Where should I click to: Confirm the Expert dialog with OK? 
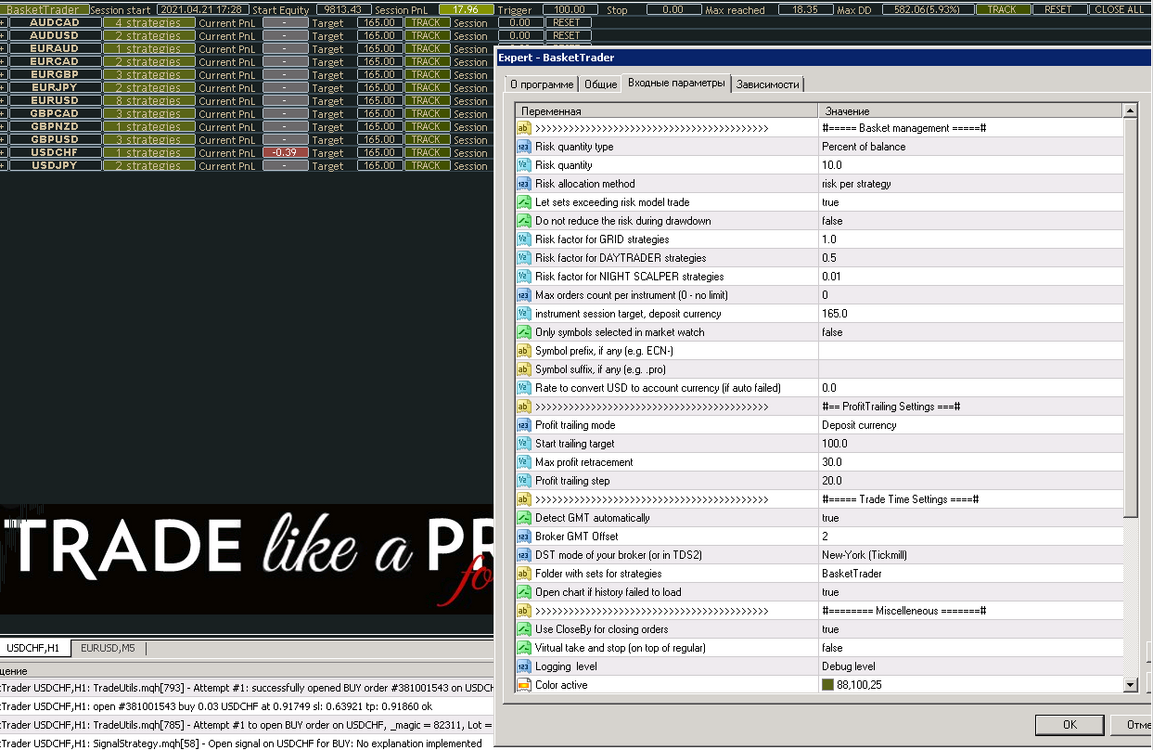pos(1069,724)
